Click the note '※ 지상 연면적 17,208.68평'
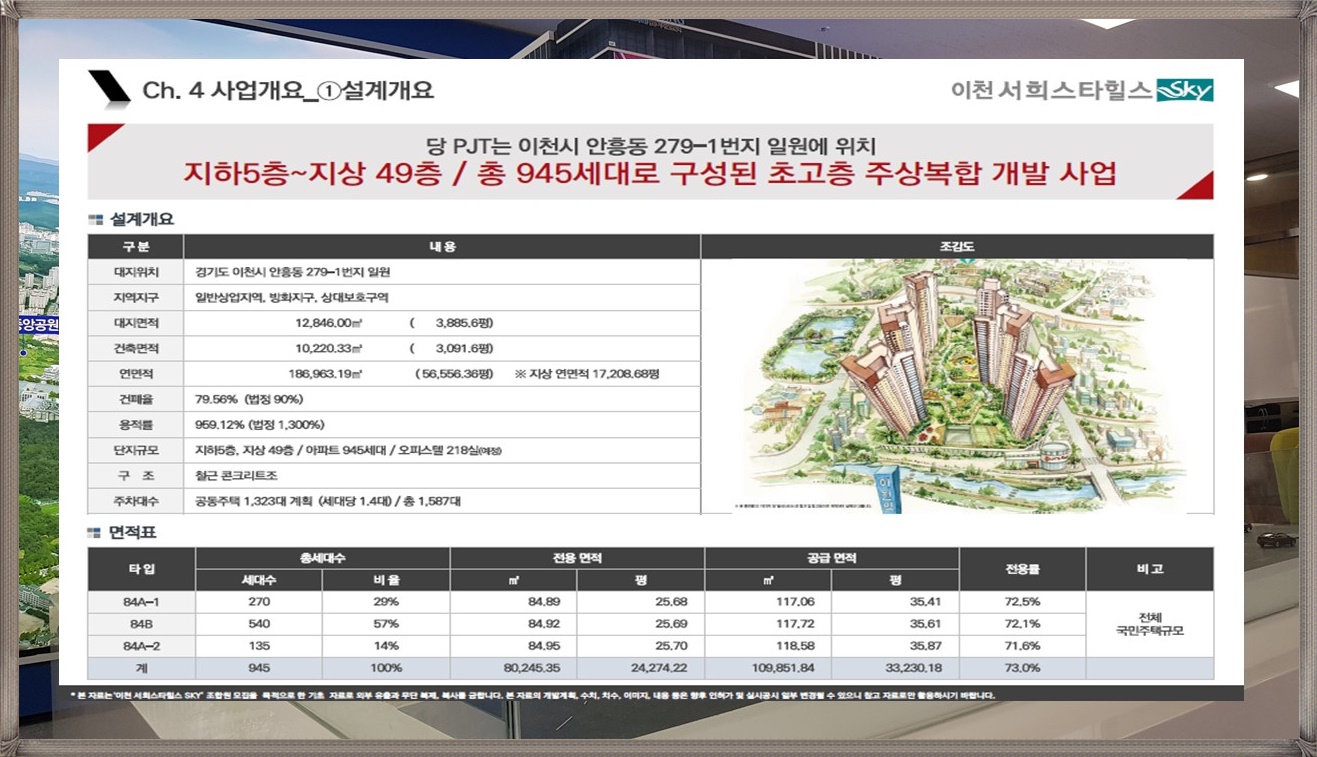This screenshot has height=757, width=1317. (x=587, y=374)
